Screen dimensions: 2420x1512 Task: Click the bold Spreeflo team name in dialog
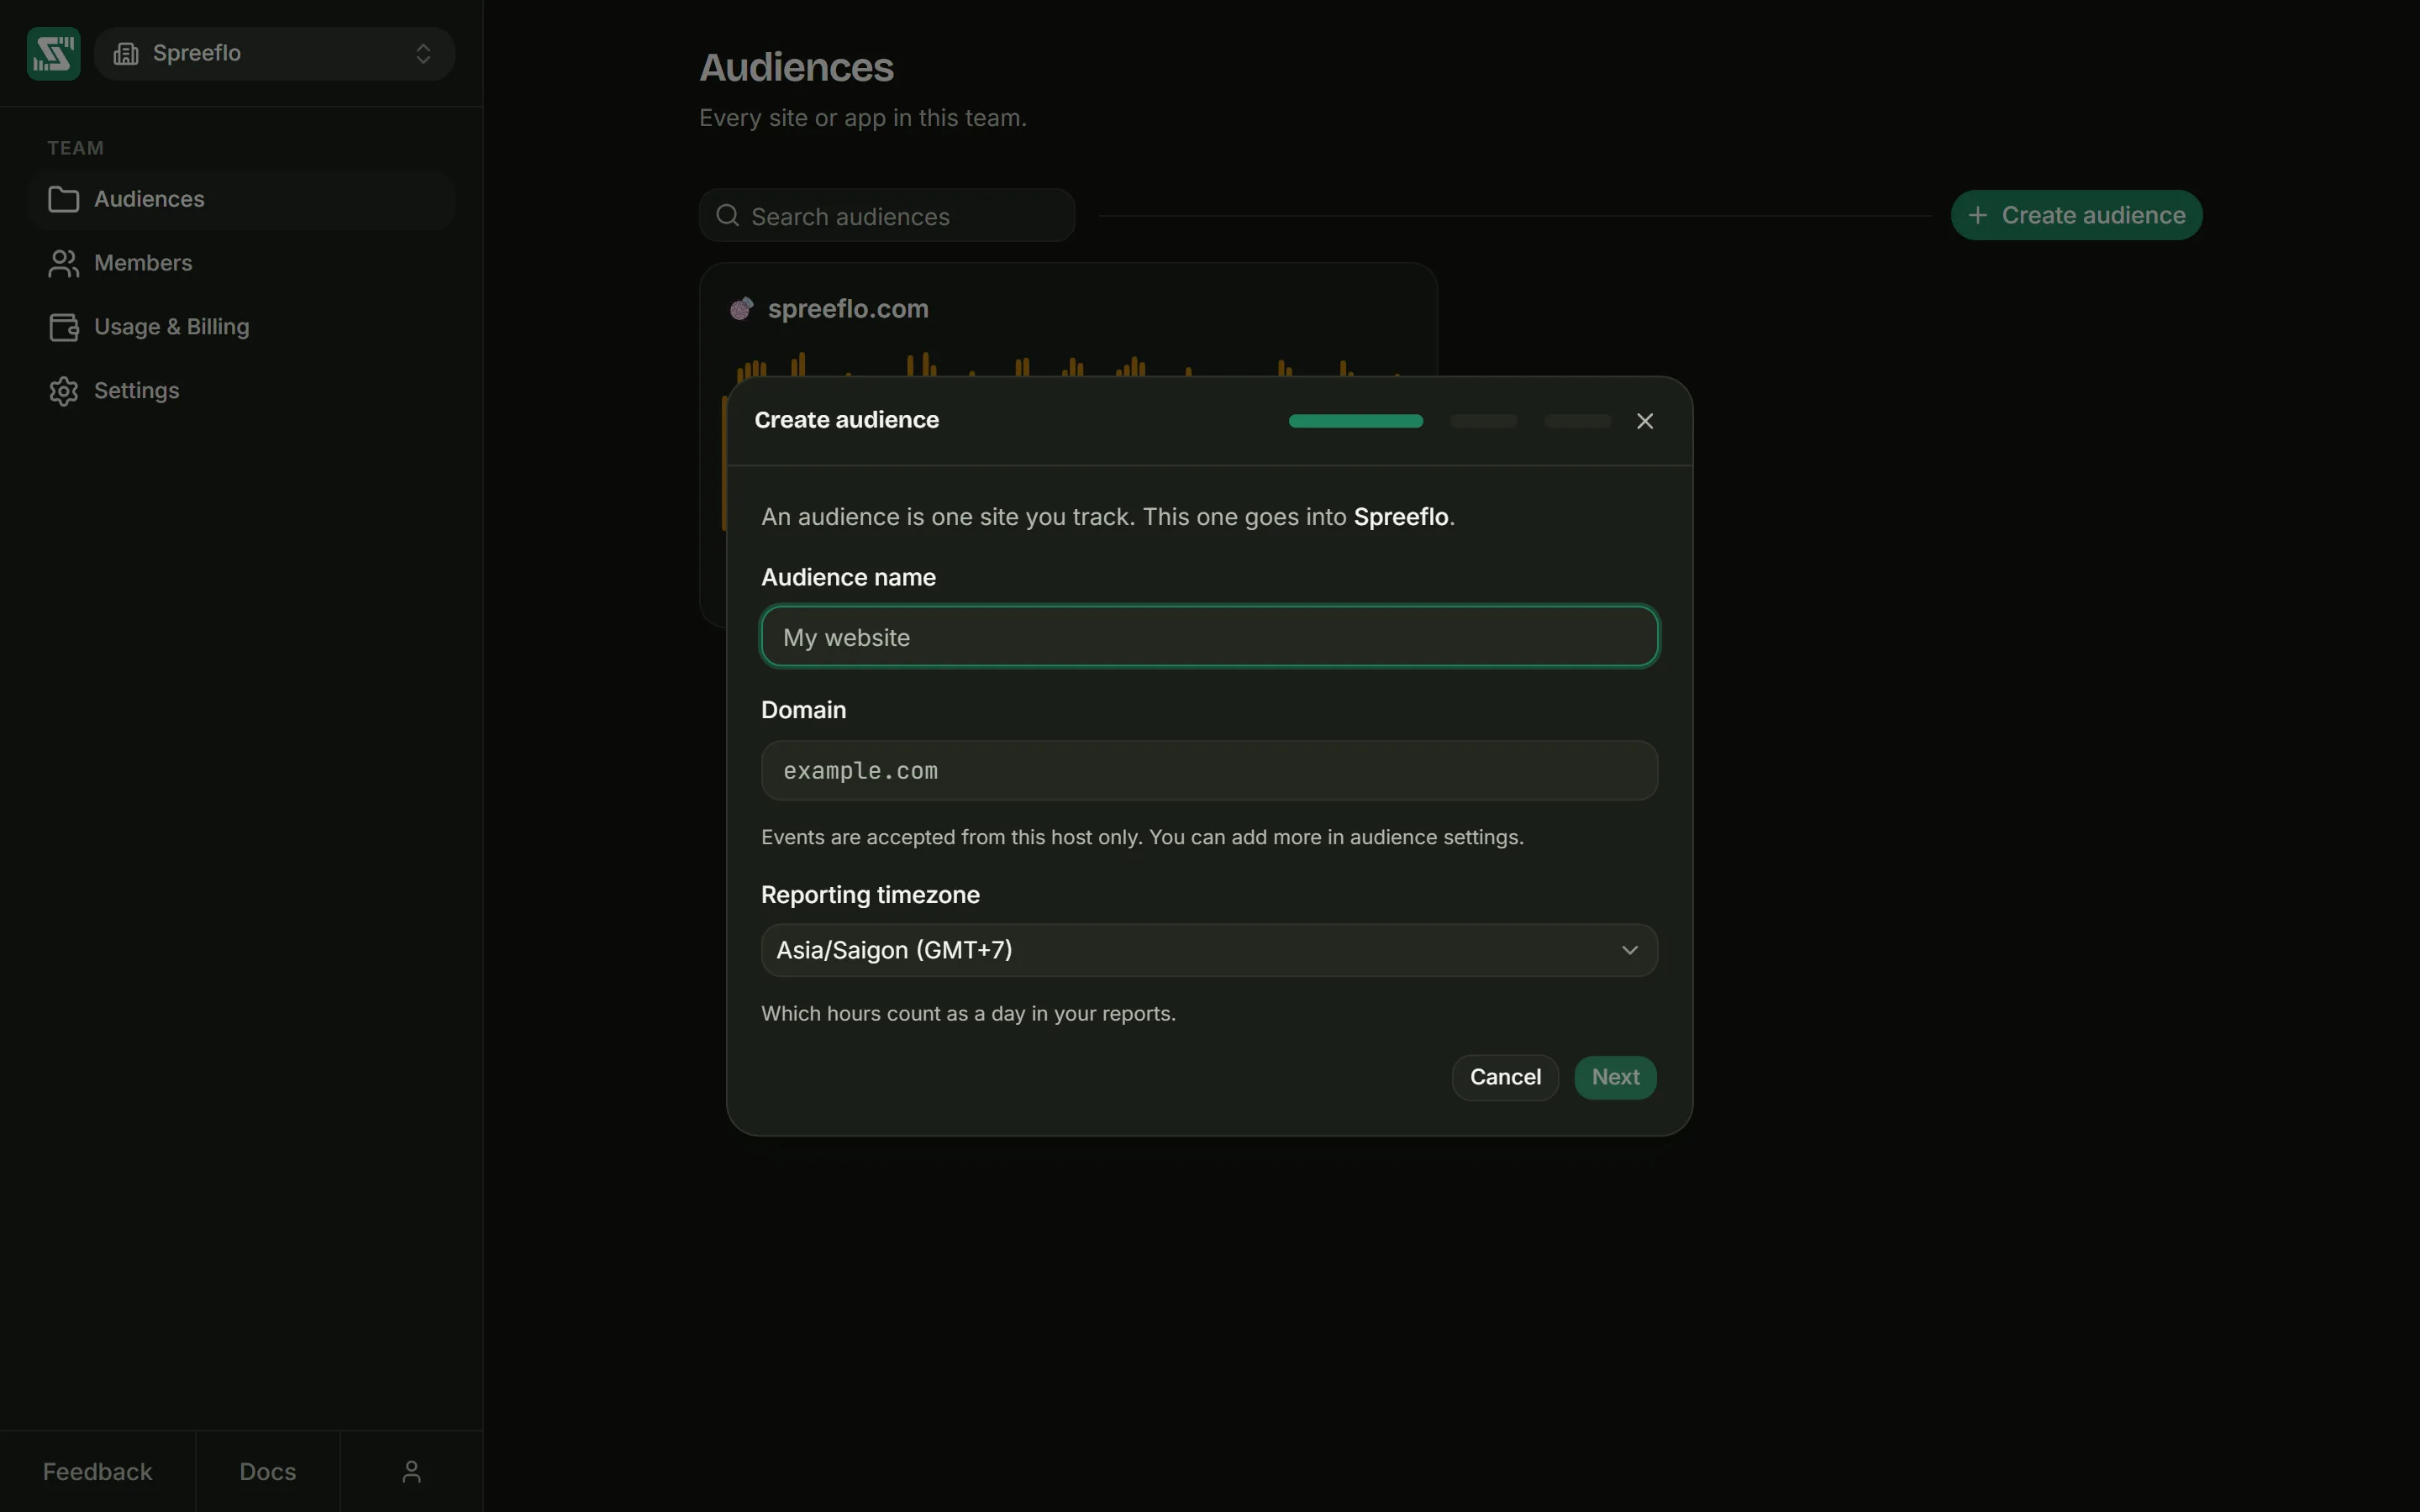(1400, 517)
